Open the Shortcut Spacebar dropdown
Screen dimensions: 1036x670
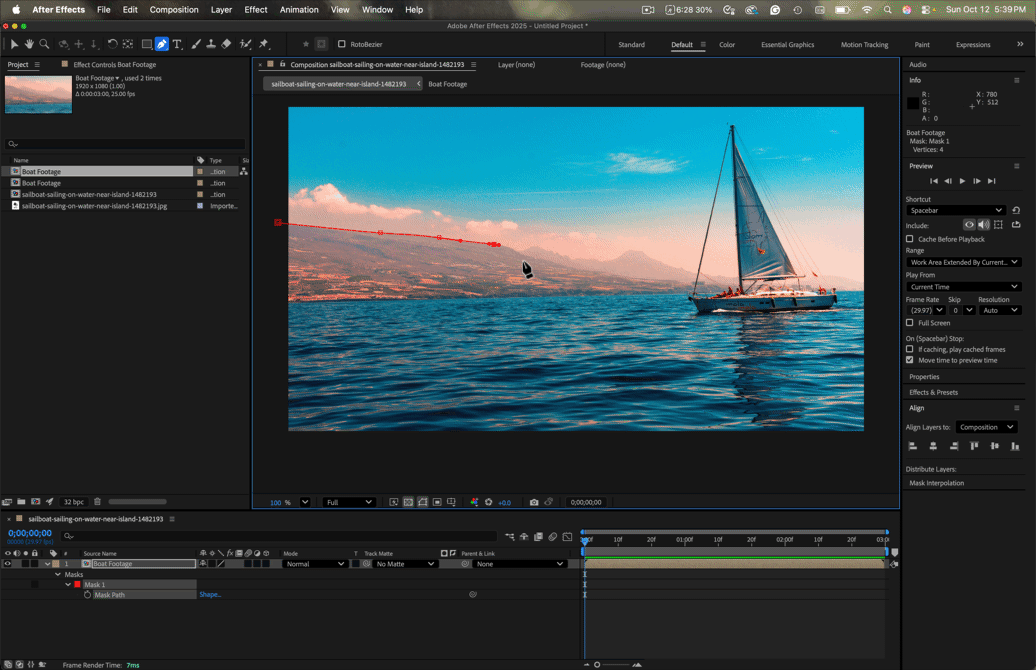(956, 210)
